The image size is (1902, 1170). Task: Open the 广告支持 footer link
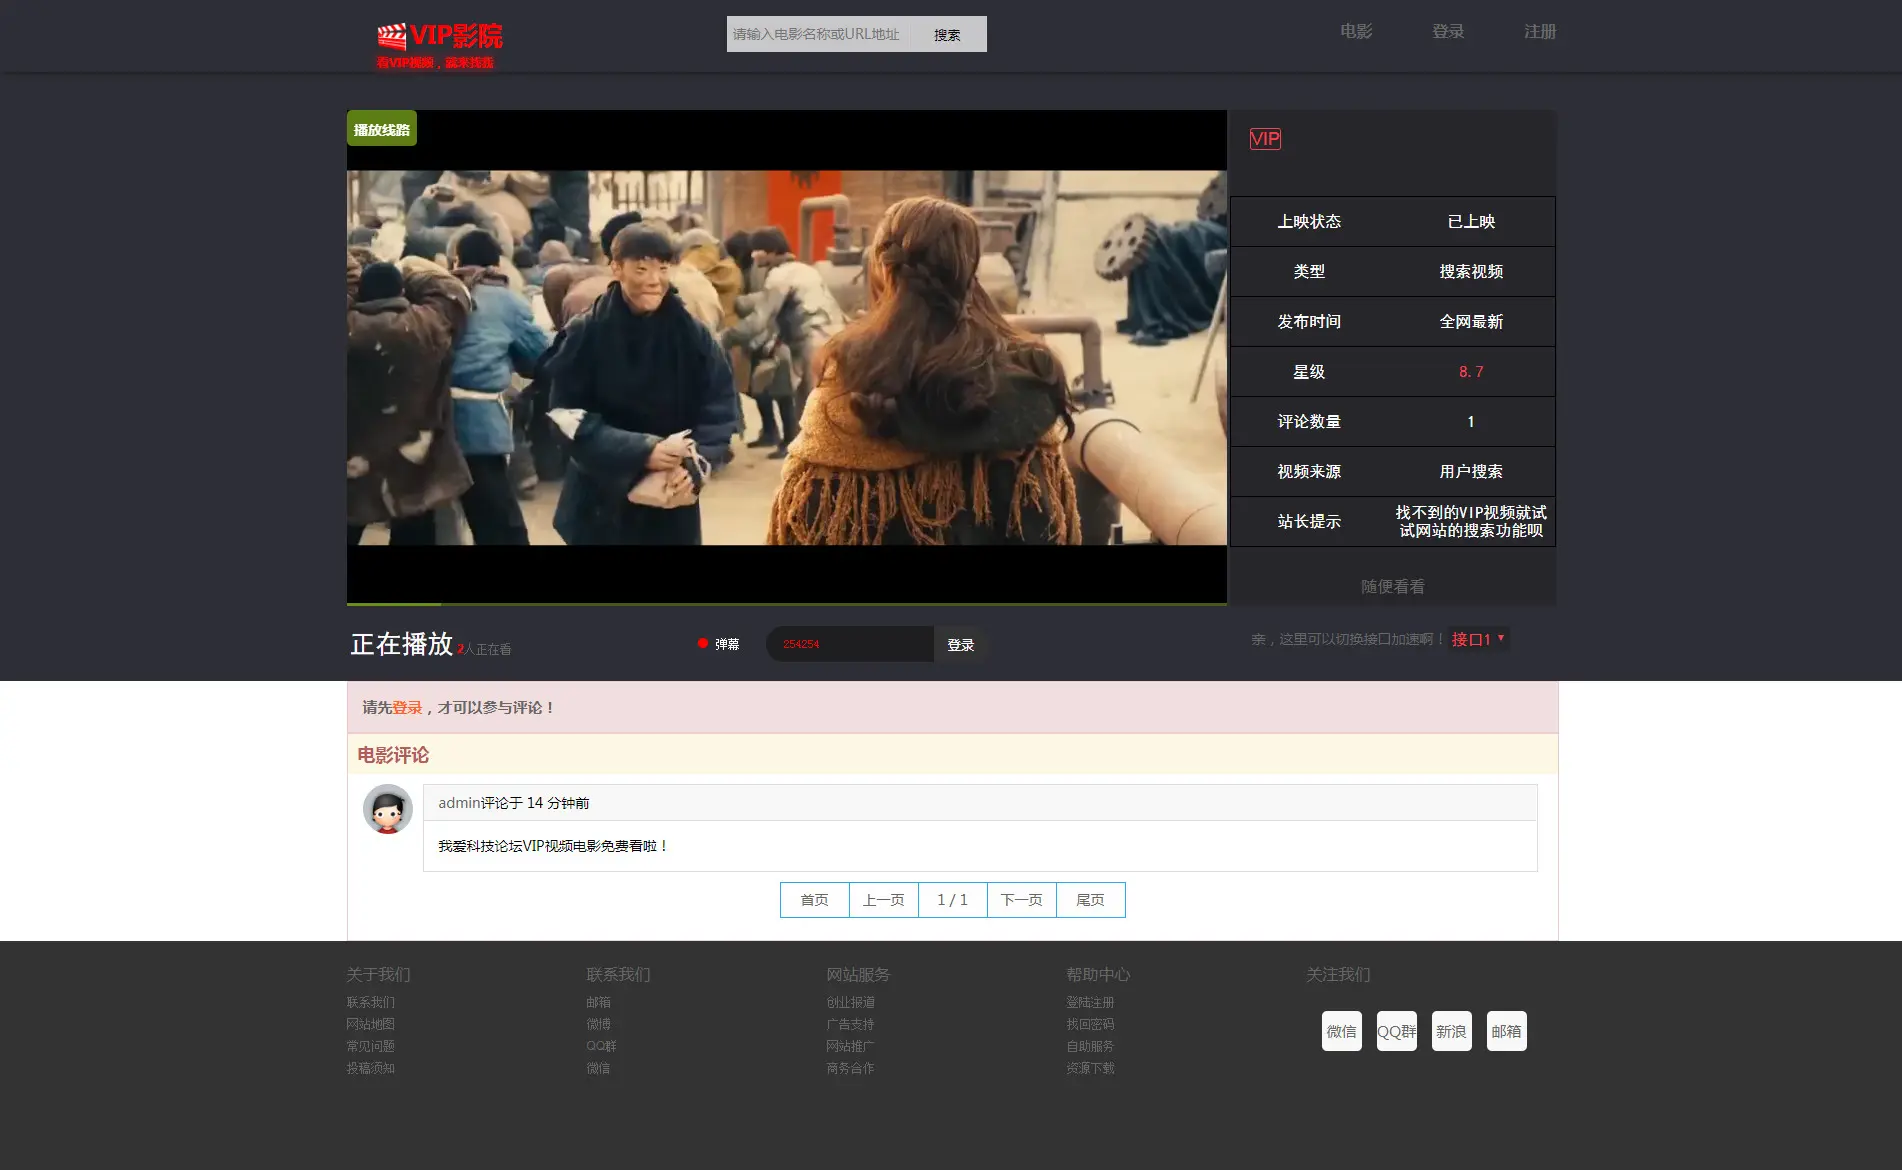point(851,1024)
